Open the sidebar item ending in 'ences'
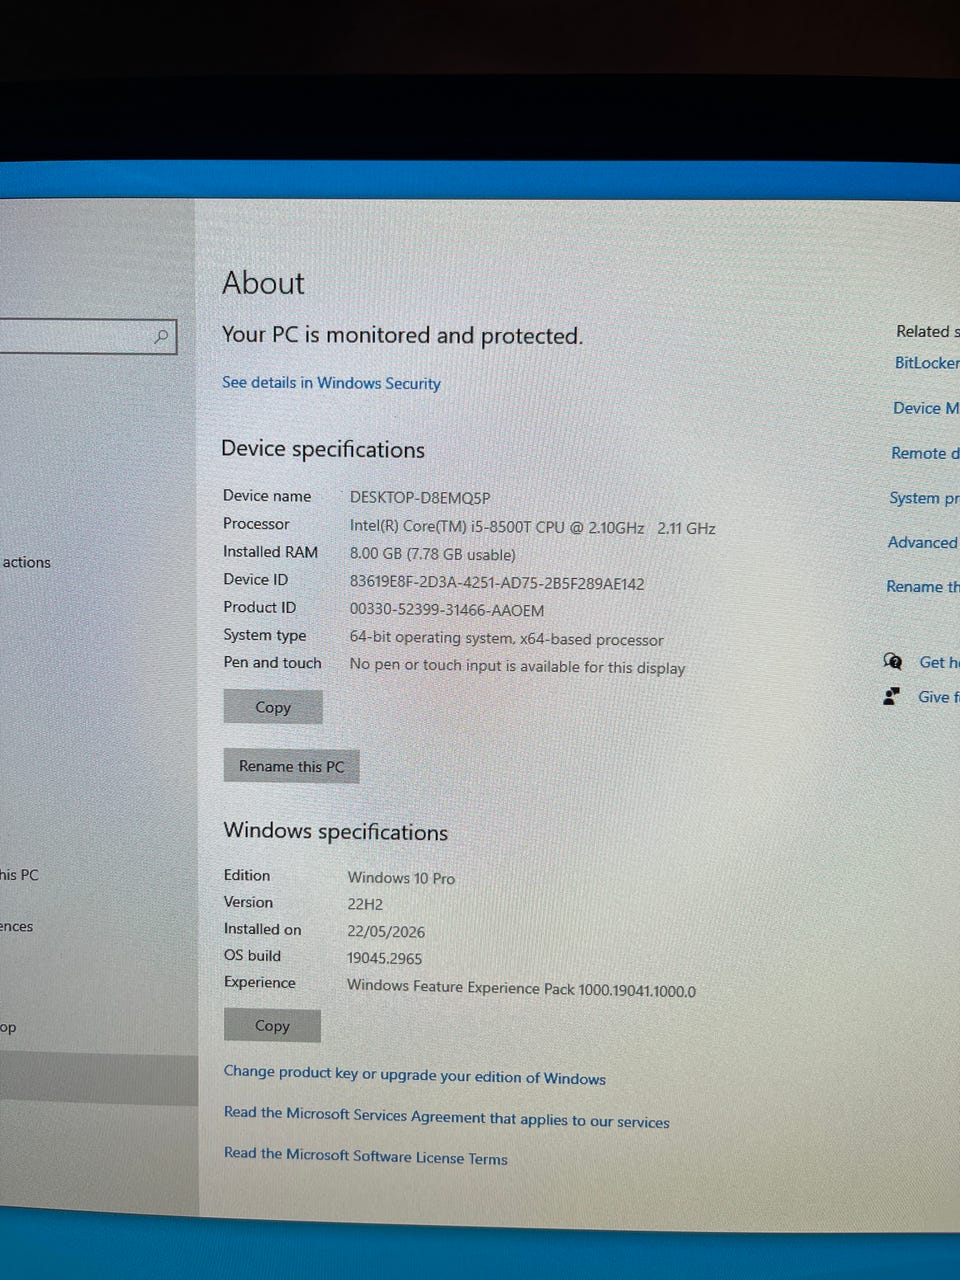Viewport: 960px width, 1280px height. [x=17, y=927]
